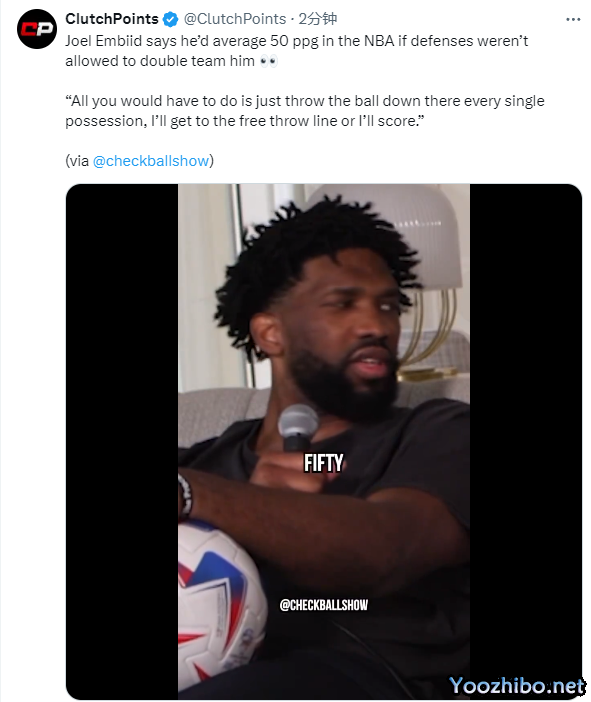This screenshot has height=702, width=591.
Task: Click the right black bar of video
Action: (526, 441)
